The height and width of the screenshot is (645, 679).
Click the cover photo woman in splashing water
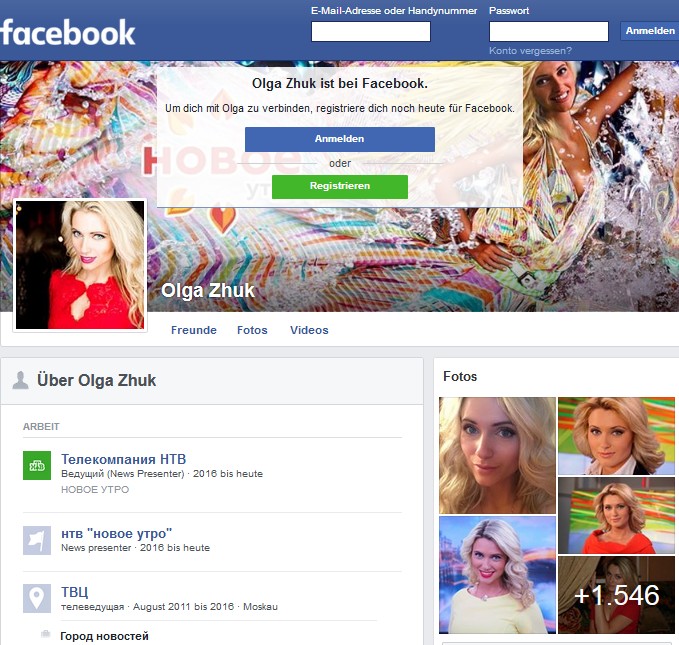(563, 173)
